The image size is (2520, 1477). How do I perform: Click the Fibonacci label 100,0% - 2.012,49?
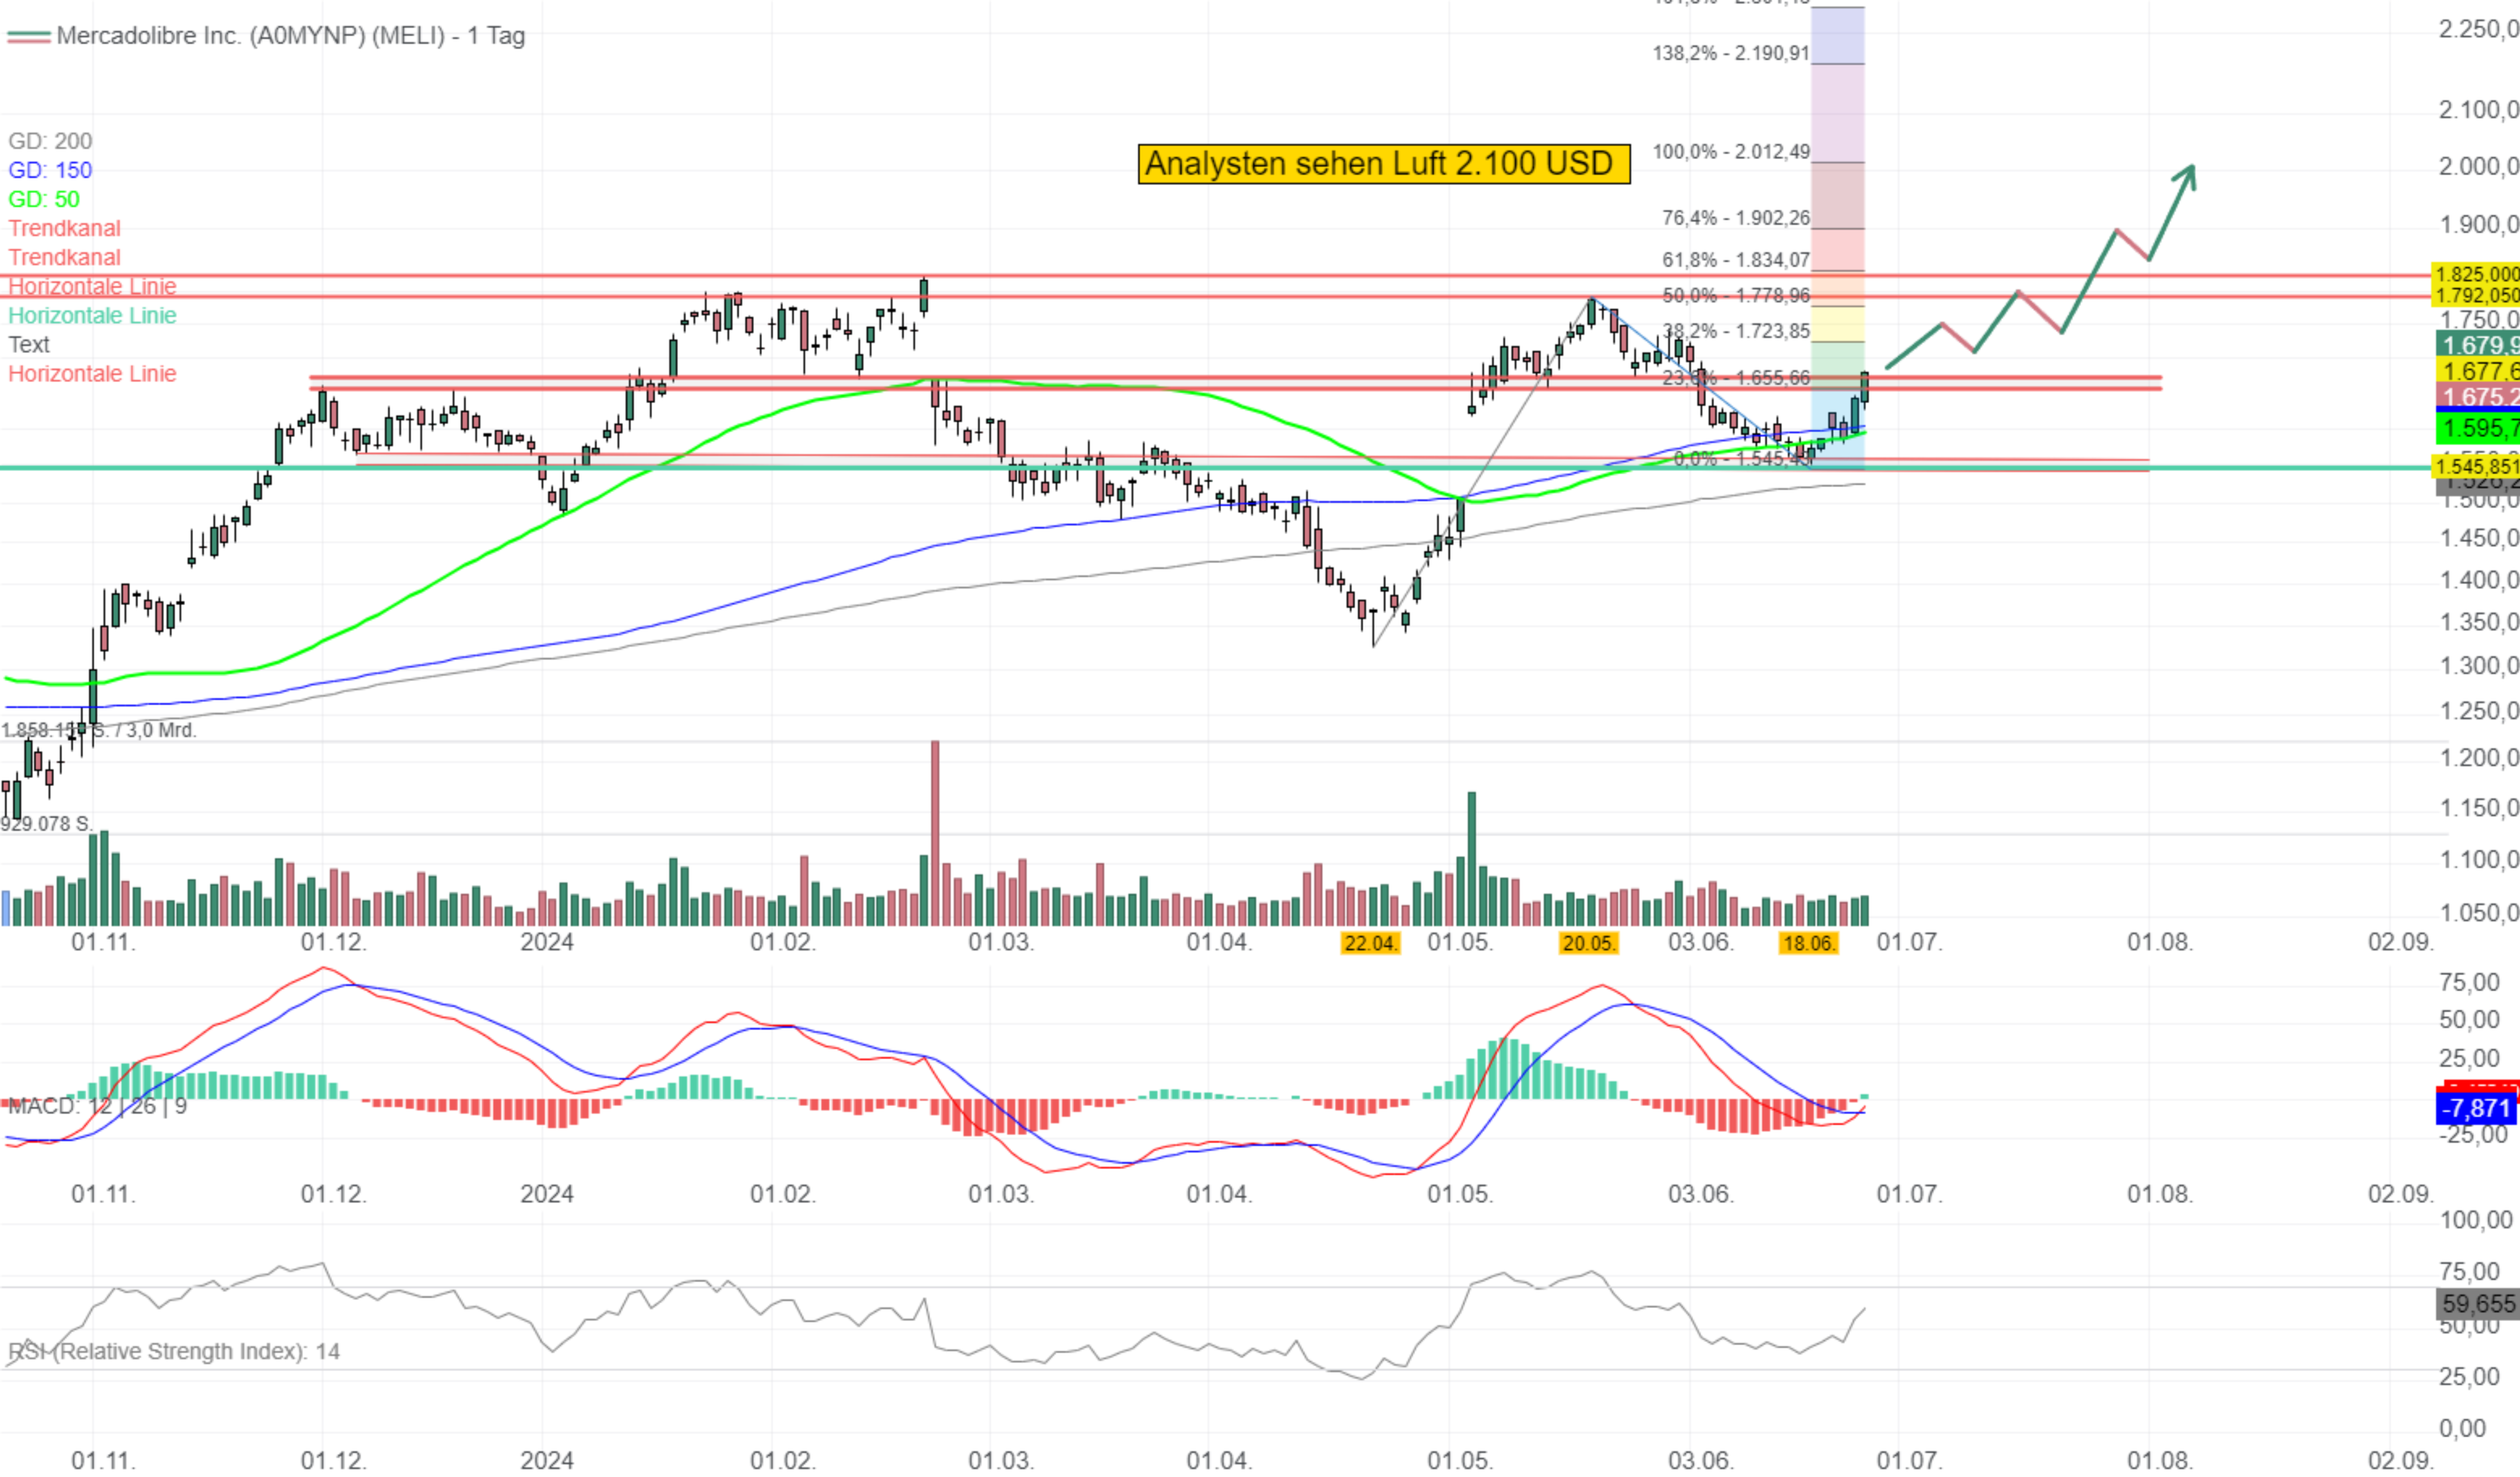[x=1731, y=152]
